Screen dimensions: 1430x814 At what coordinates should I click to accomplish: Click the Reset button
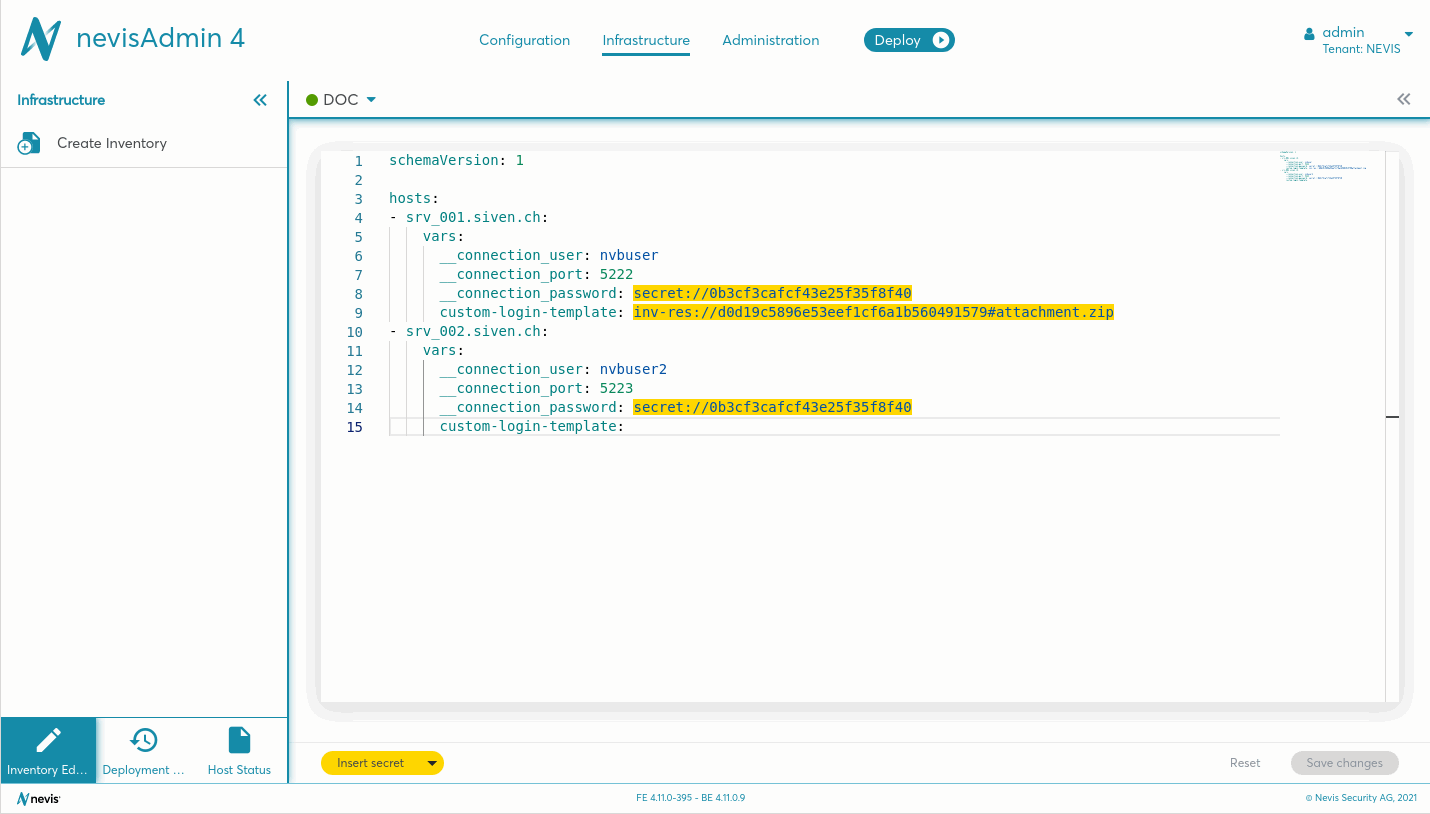point(1244,763)
